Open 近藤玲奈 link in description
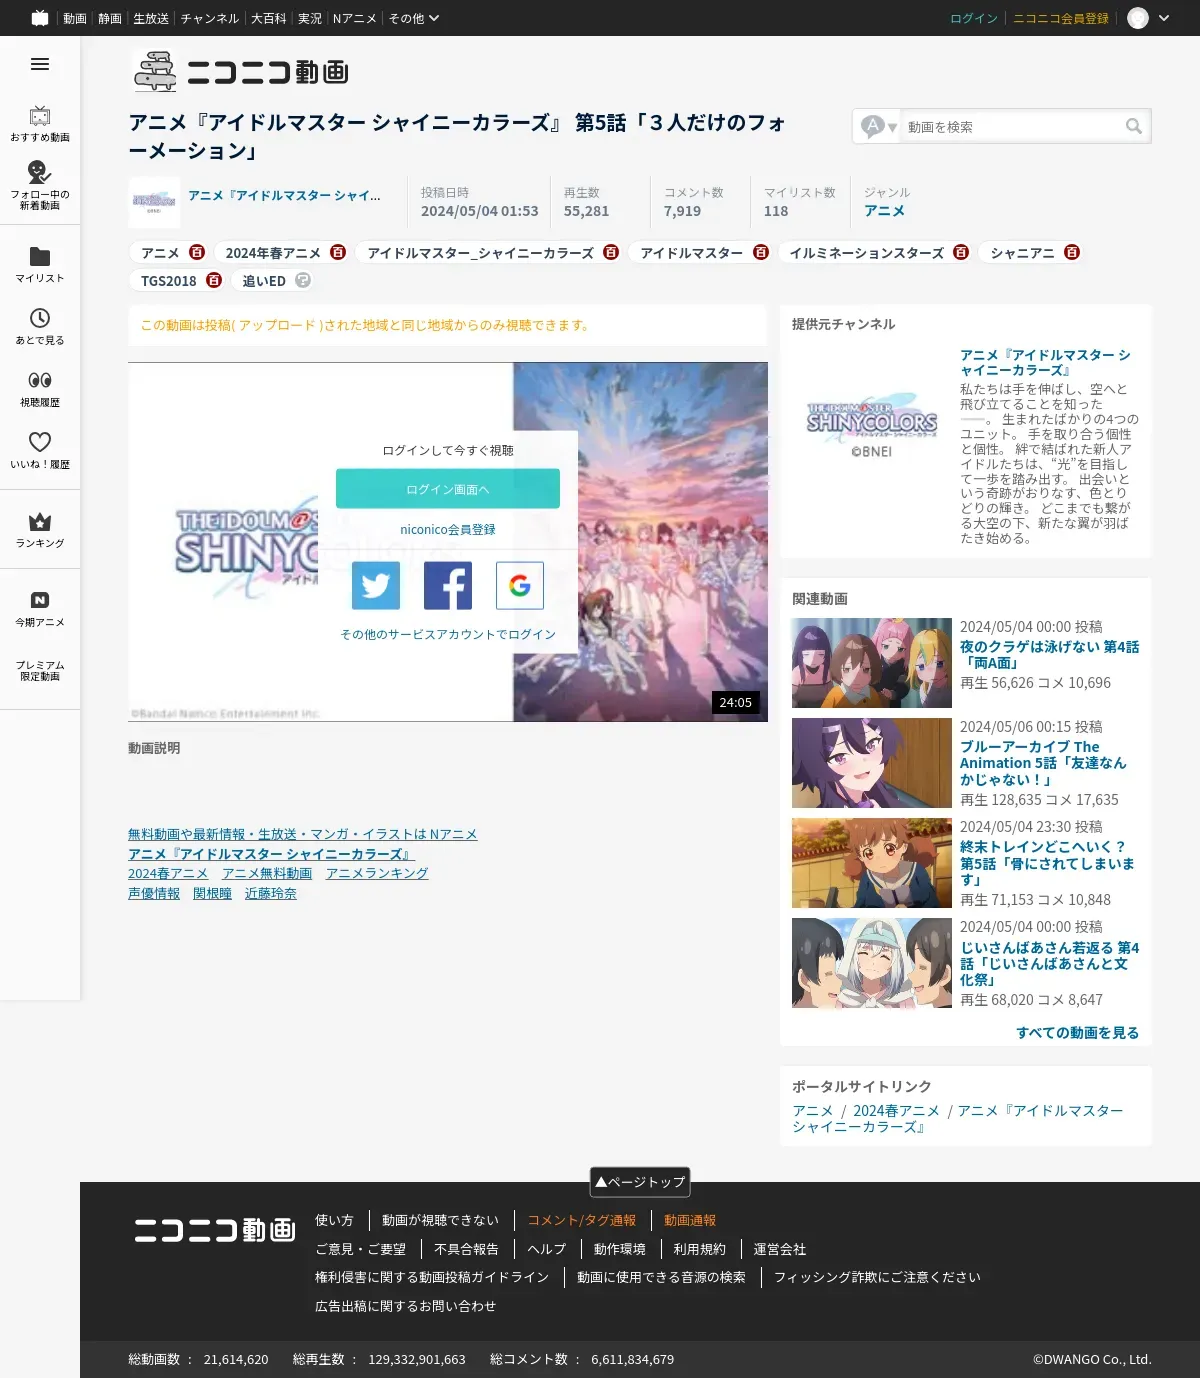Screen dimensions: 1200x1378 pos(271,893)
